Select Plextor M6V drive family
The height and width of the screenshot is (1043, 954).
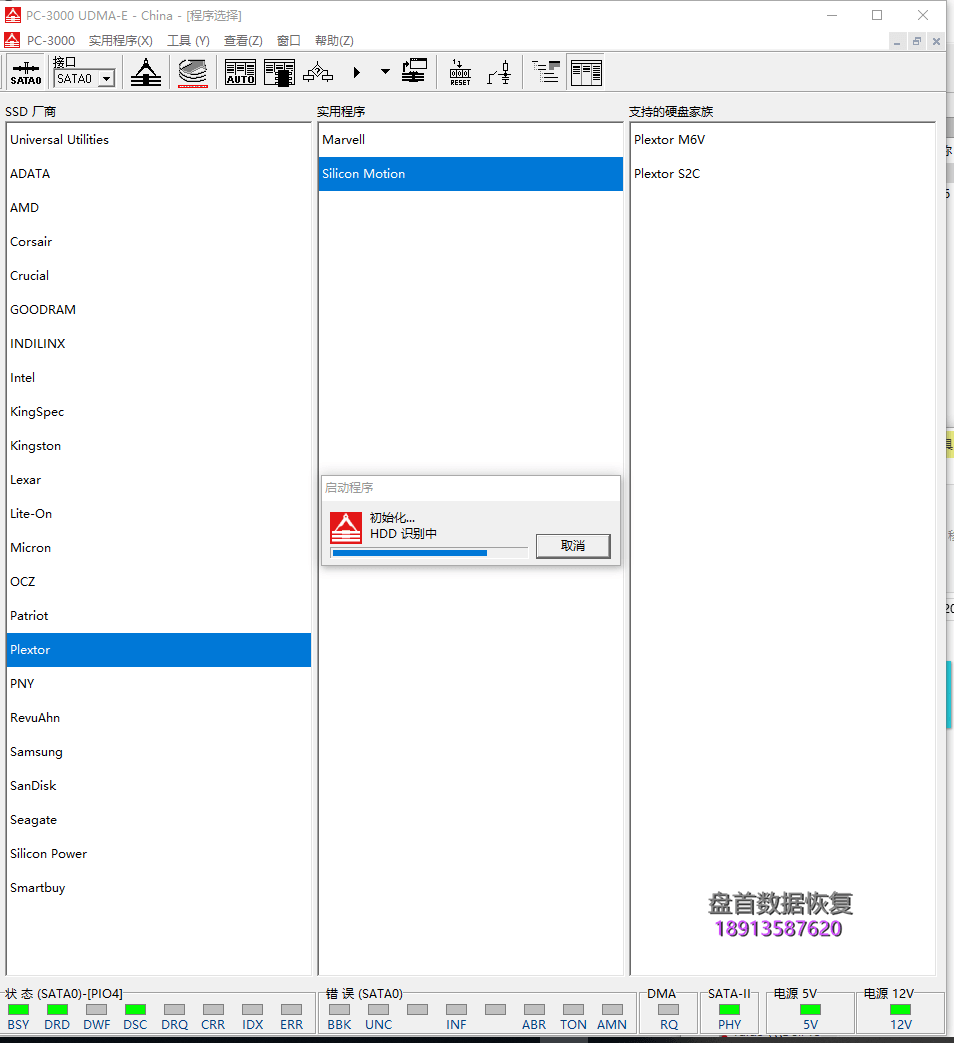pos(782,140)
